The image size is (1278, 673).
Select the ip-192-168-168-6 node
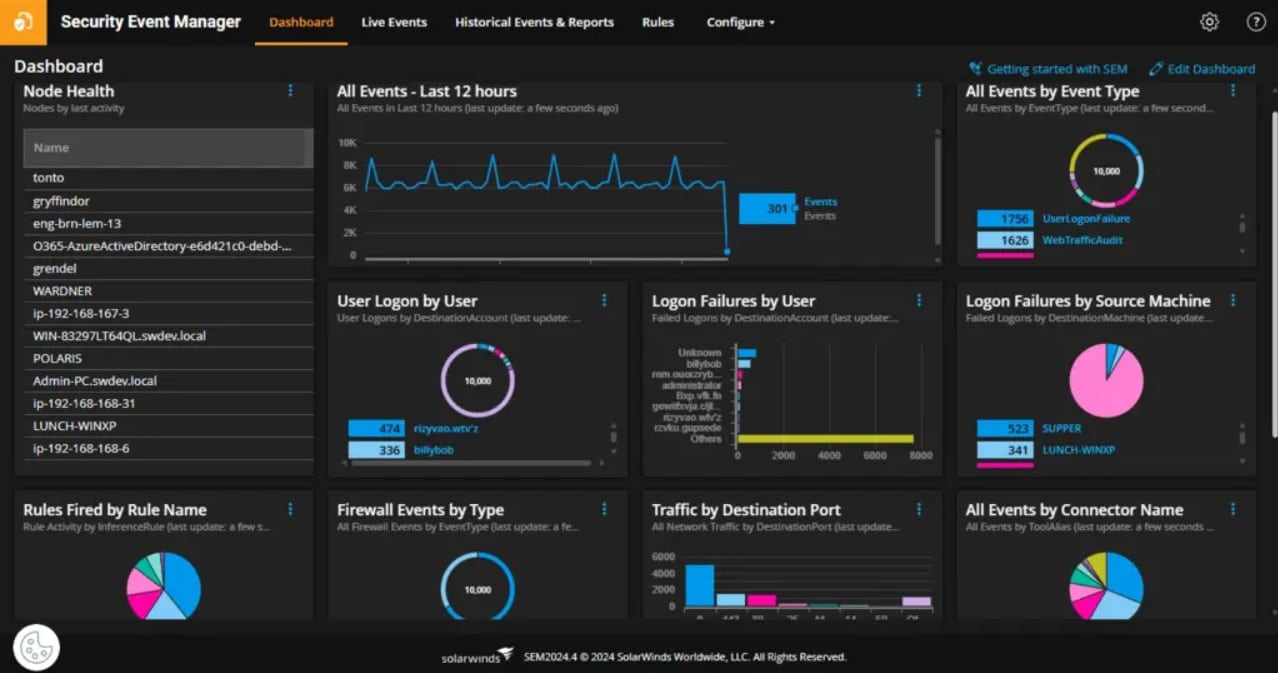(x=168, y=448)
